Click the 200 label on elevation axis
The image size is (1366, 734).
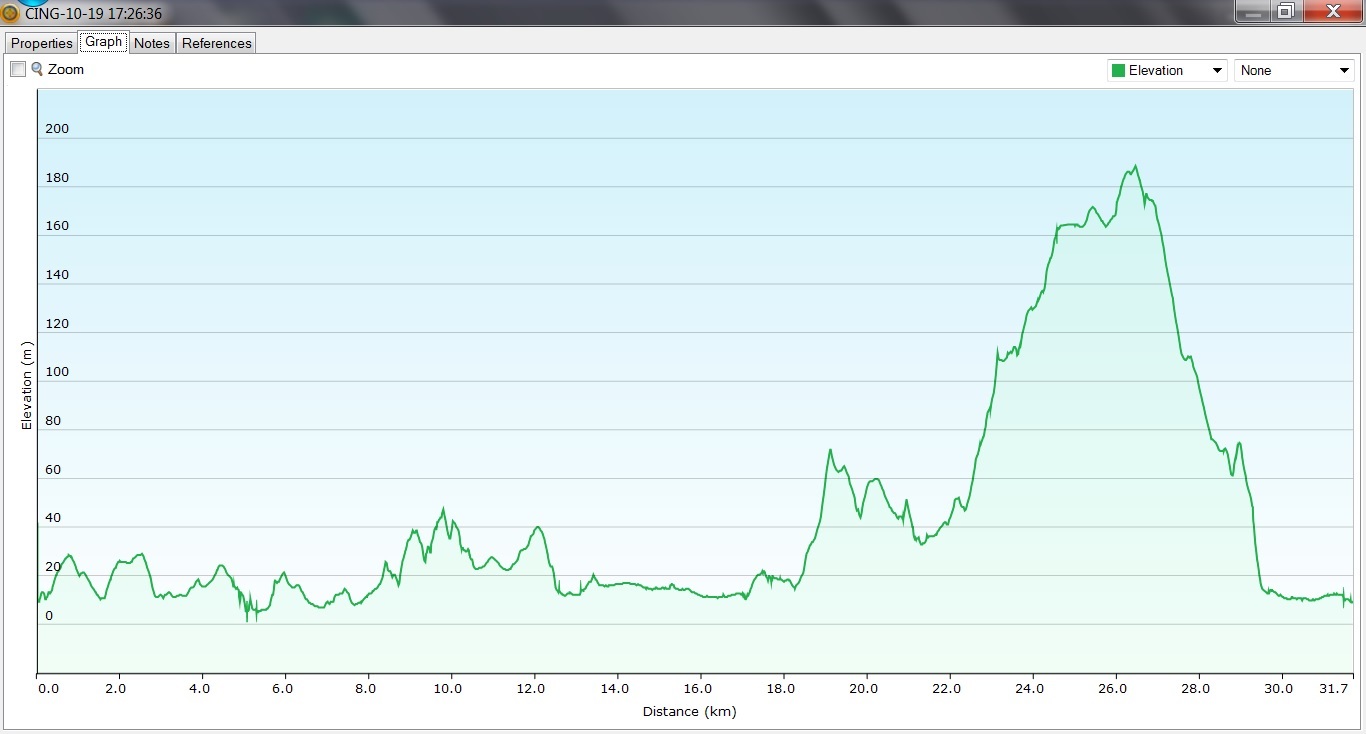(57, 129)
